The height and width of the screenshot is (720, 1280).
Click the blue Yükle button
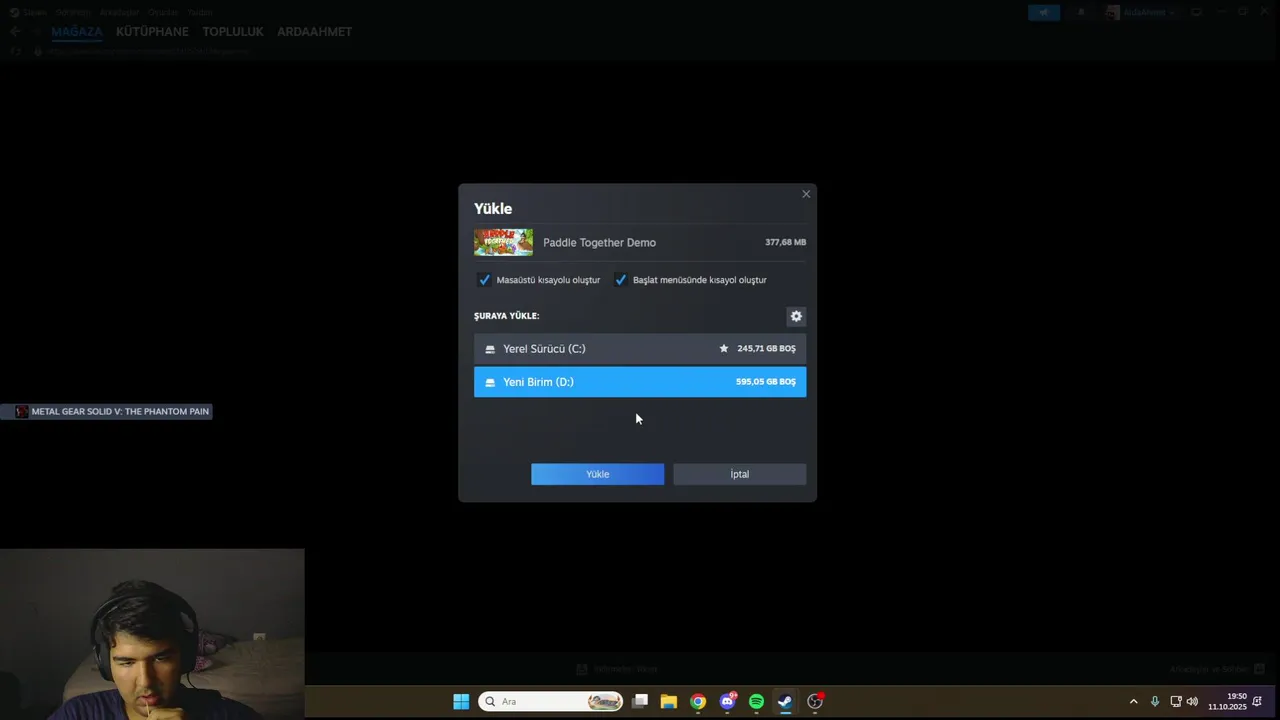(x=597, y=474)
